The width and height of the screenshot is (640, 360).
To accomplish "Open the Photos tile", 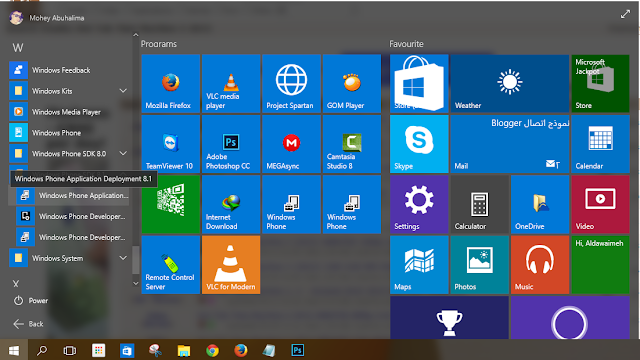I will tap(480, 265).
